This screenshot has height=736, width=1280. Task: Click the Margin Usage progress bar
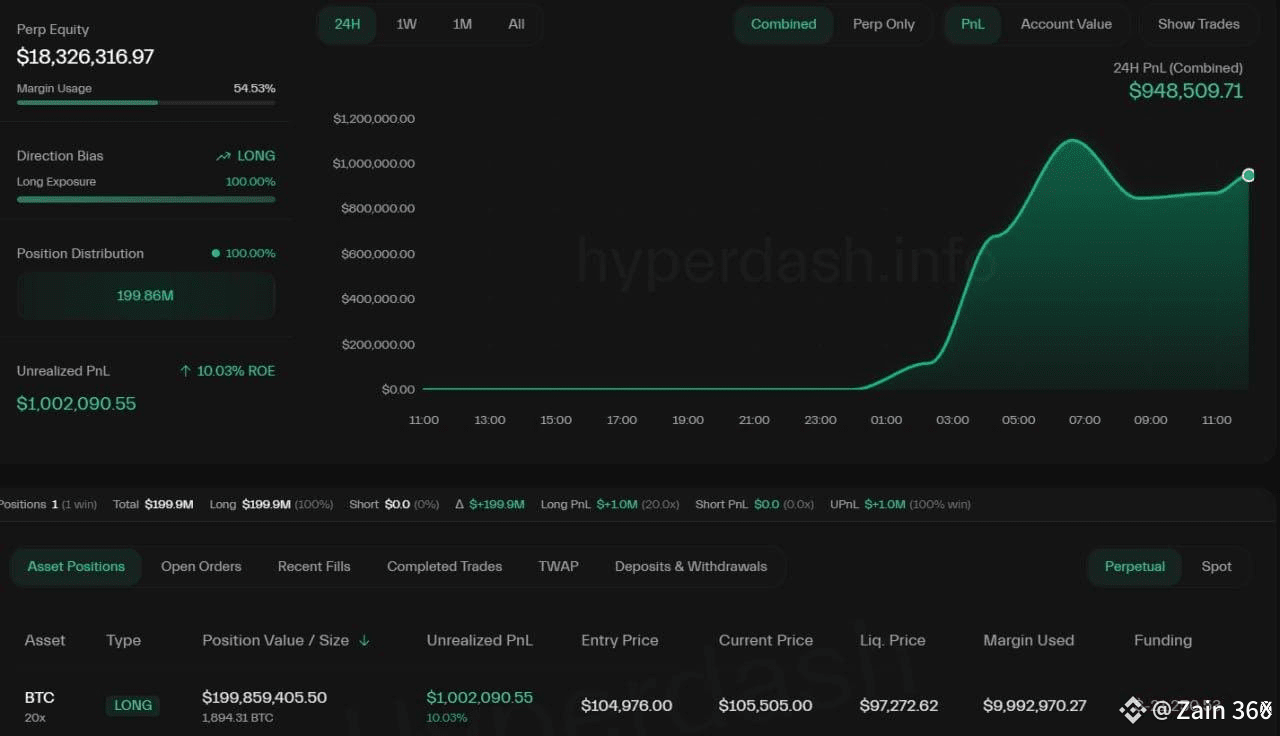146,102
